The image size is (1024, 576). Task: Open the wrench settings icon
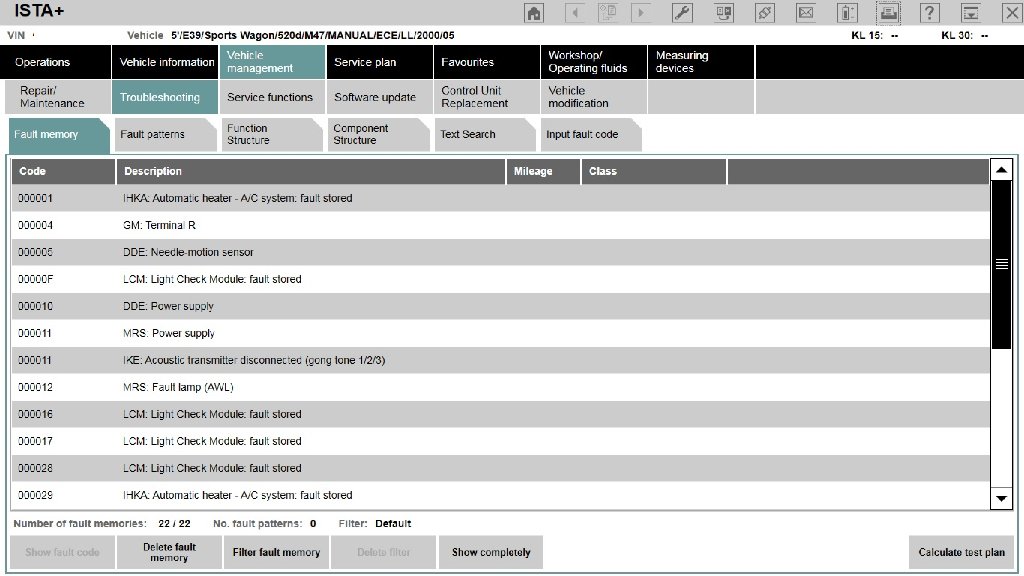click(682, 12)
